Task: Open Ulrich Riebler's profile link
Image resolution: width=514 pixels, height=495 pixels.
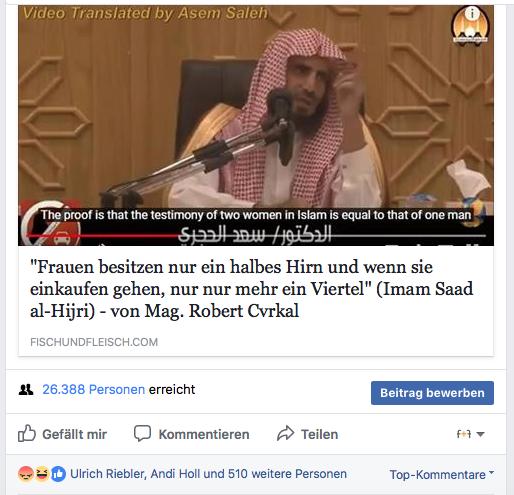Action: point(108,474)
